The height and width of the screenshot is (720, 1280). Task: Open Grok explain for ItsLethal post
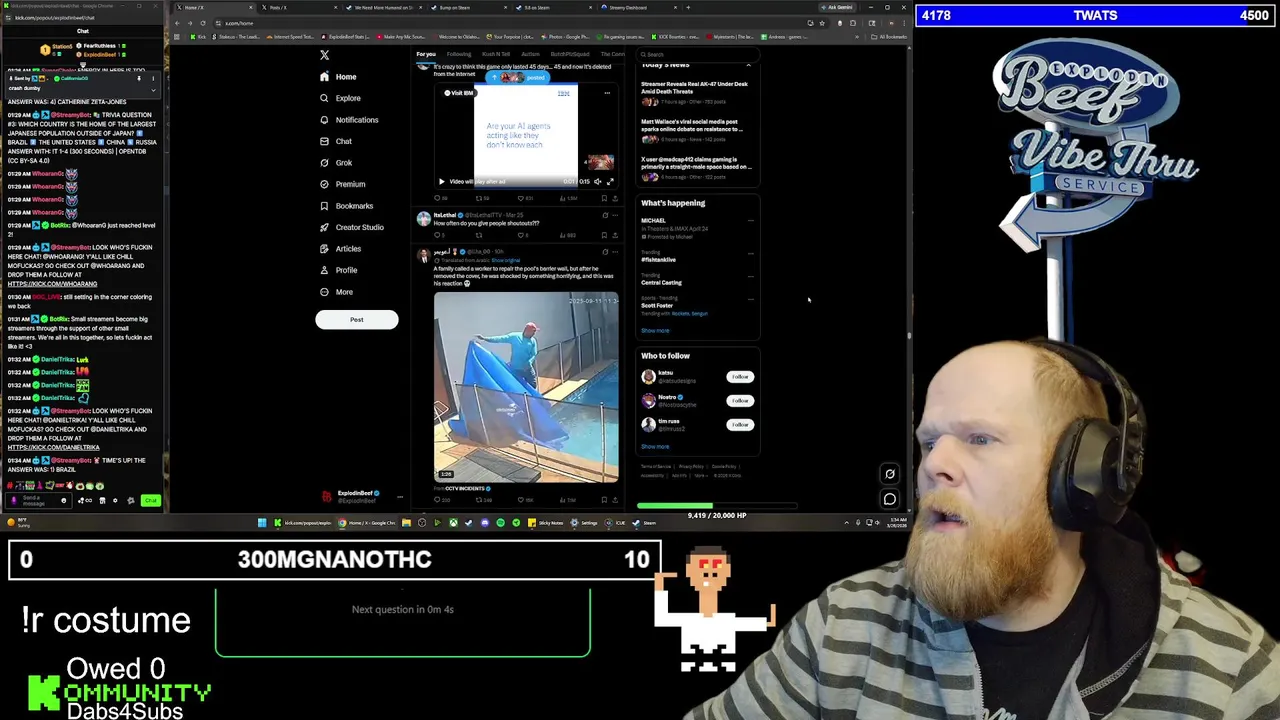(x=604, y=215)
